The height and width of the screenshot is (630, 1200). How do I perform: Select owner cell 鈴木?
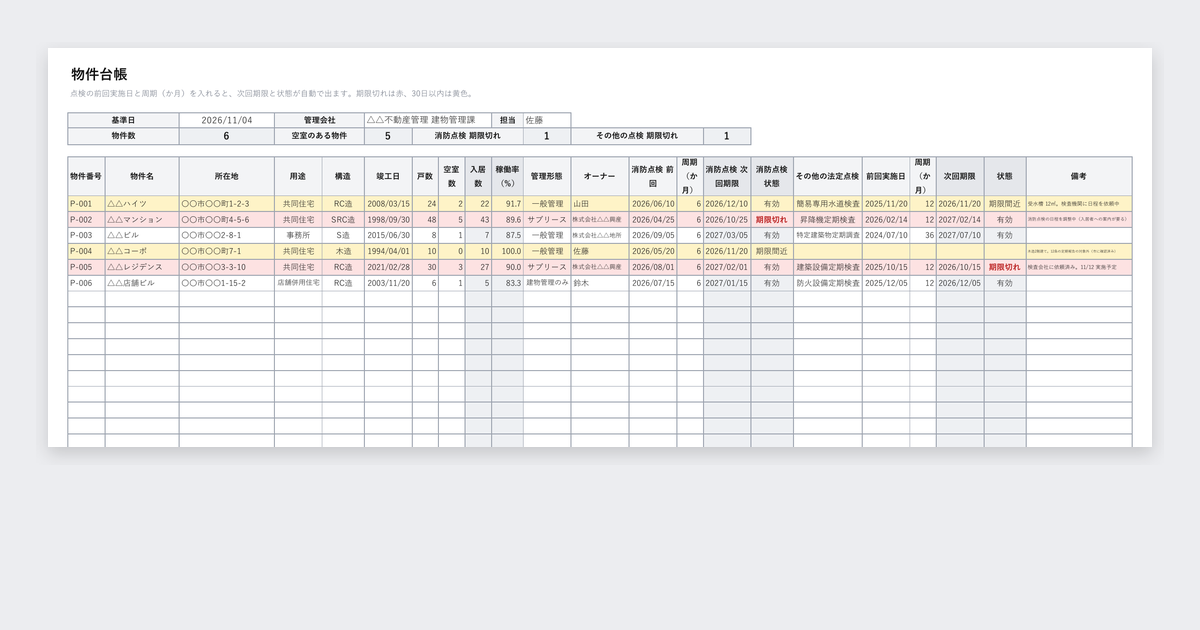coord(600,283)
